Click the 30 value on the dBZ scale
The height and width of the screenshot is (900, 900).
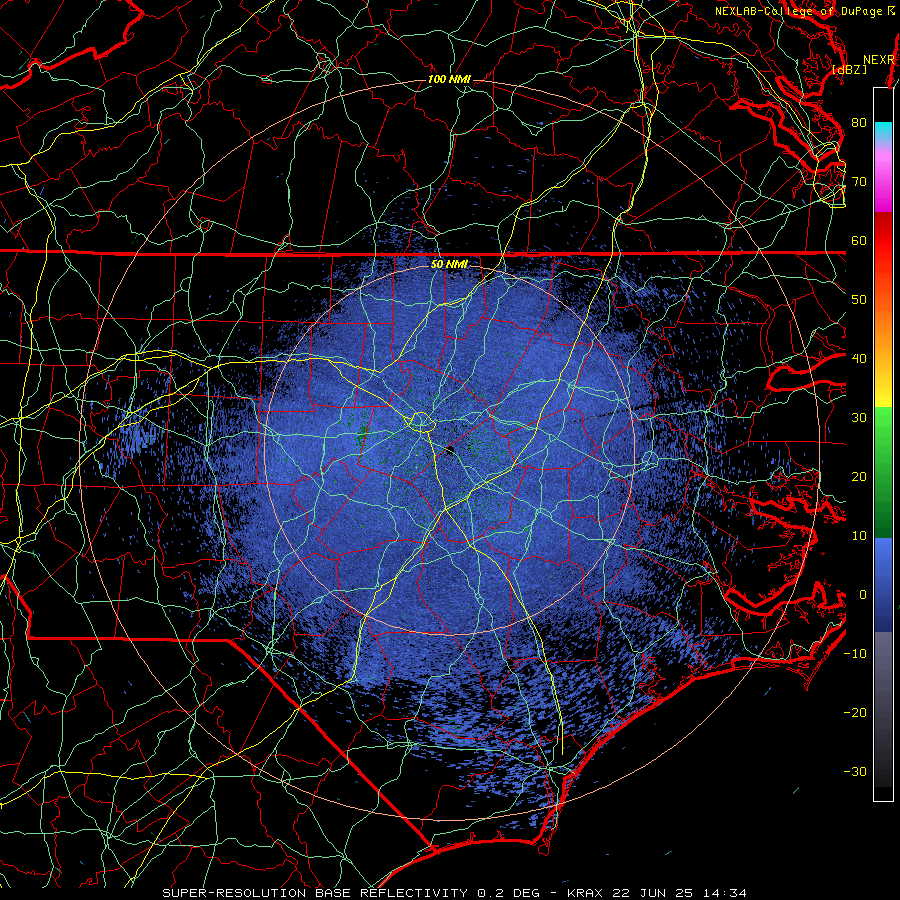[859, 417]
